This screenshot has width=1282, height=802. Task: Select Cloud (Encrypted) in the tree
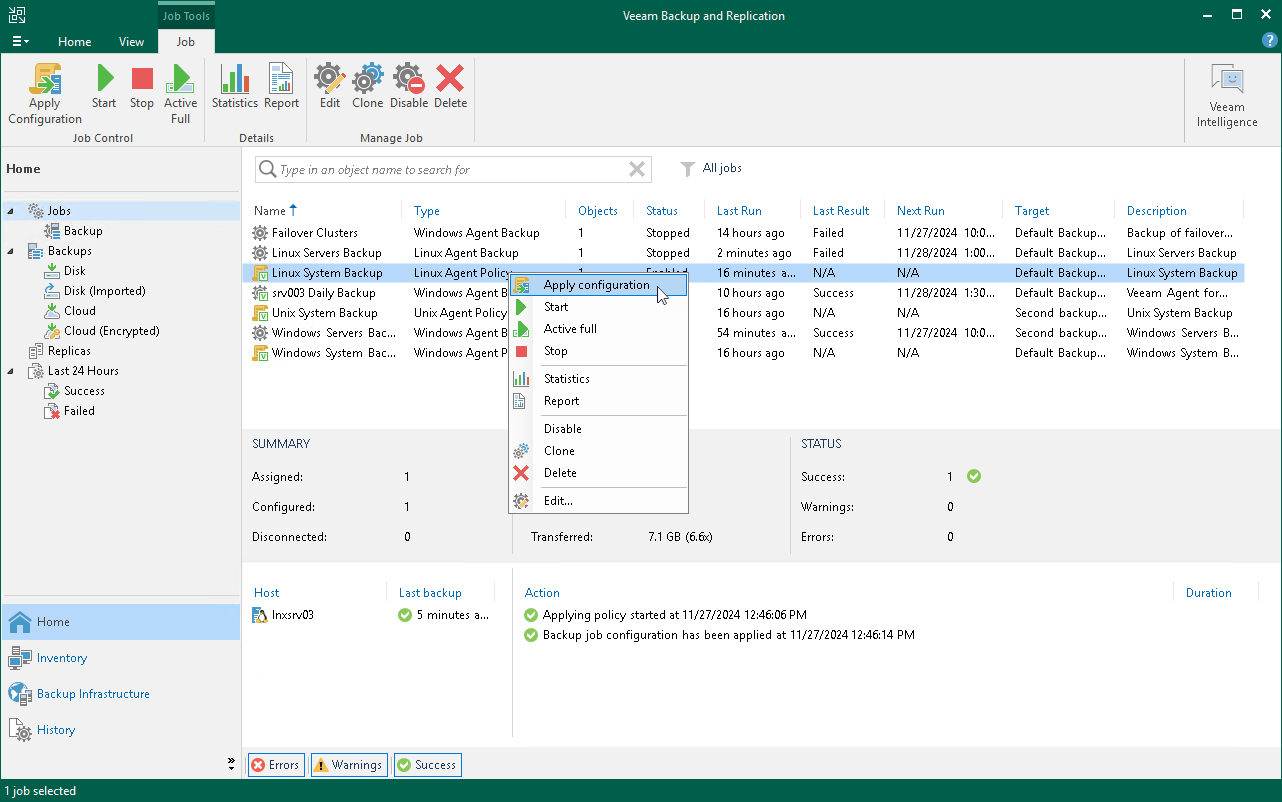112,331
